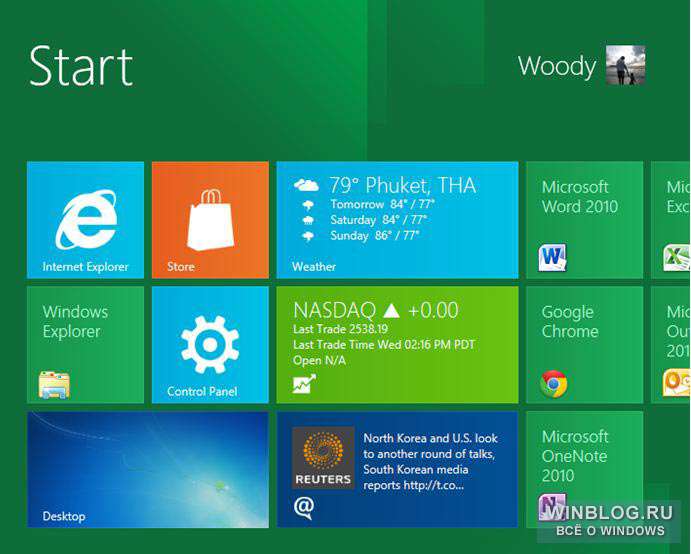This screenshot has width=691, height=554.
Task: Click the @ icon in news tile
Action: (x=304, y=508)
